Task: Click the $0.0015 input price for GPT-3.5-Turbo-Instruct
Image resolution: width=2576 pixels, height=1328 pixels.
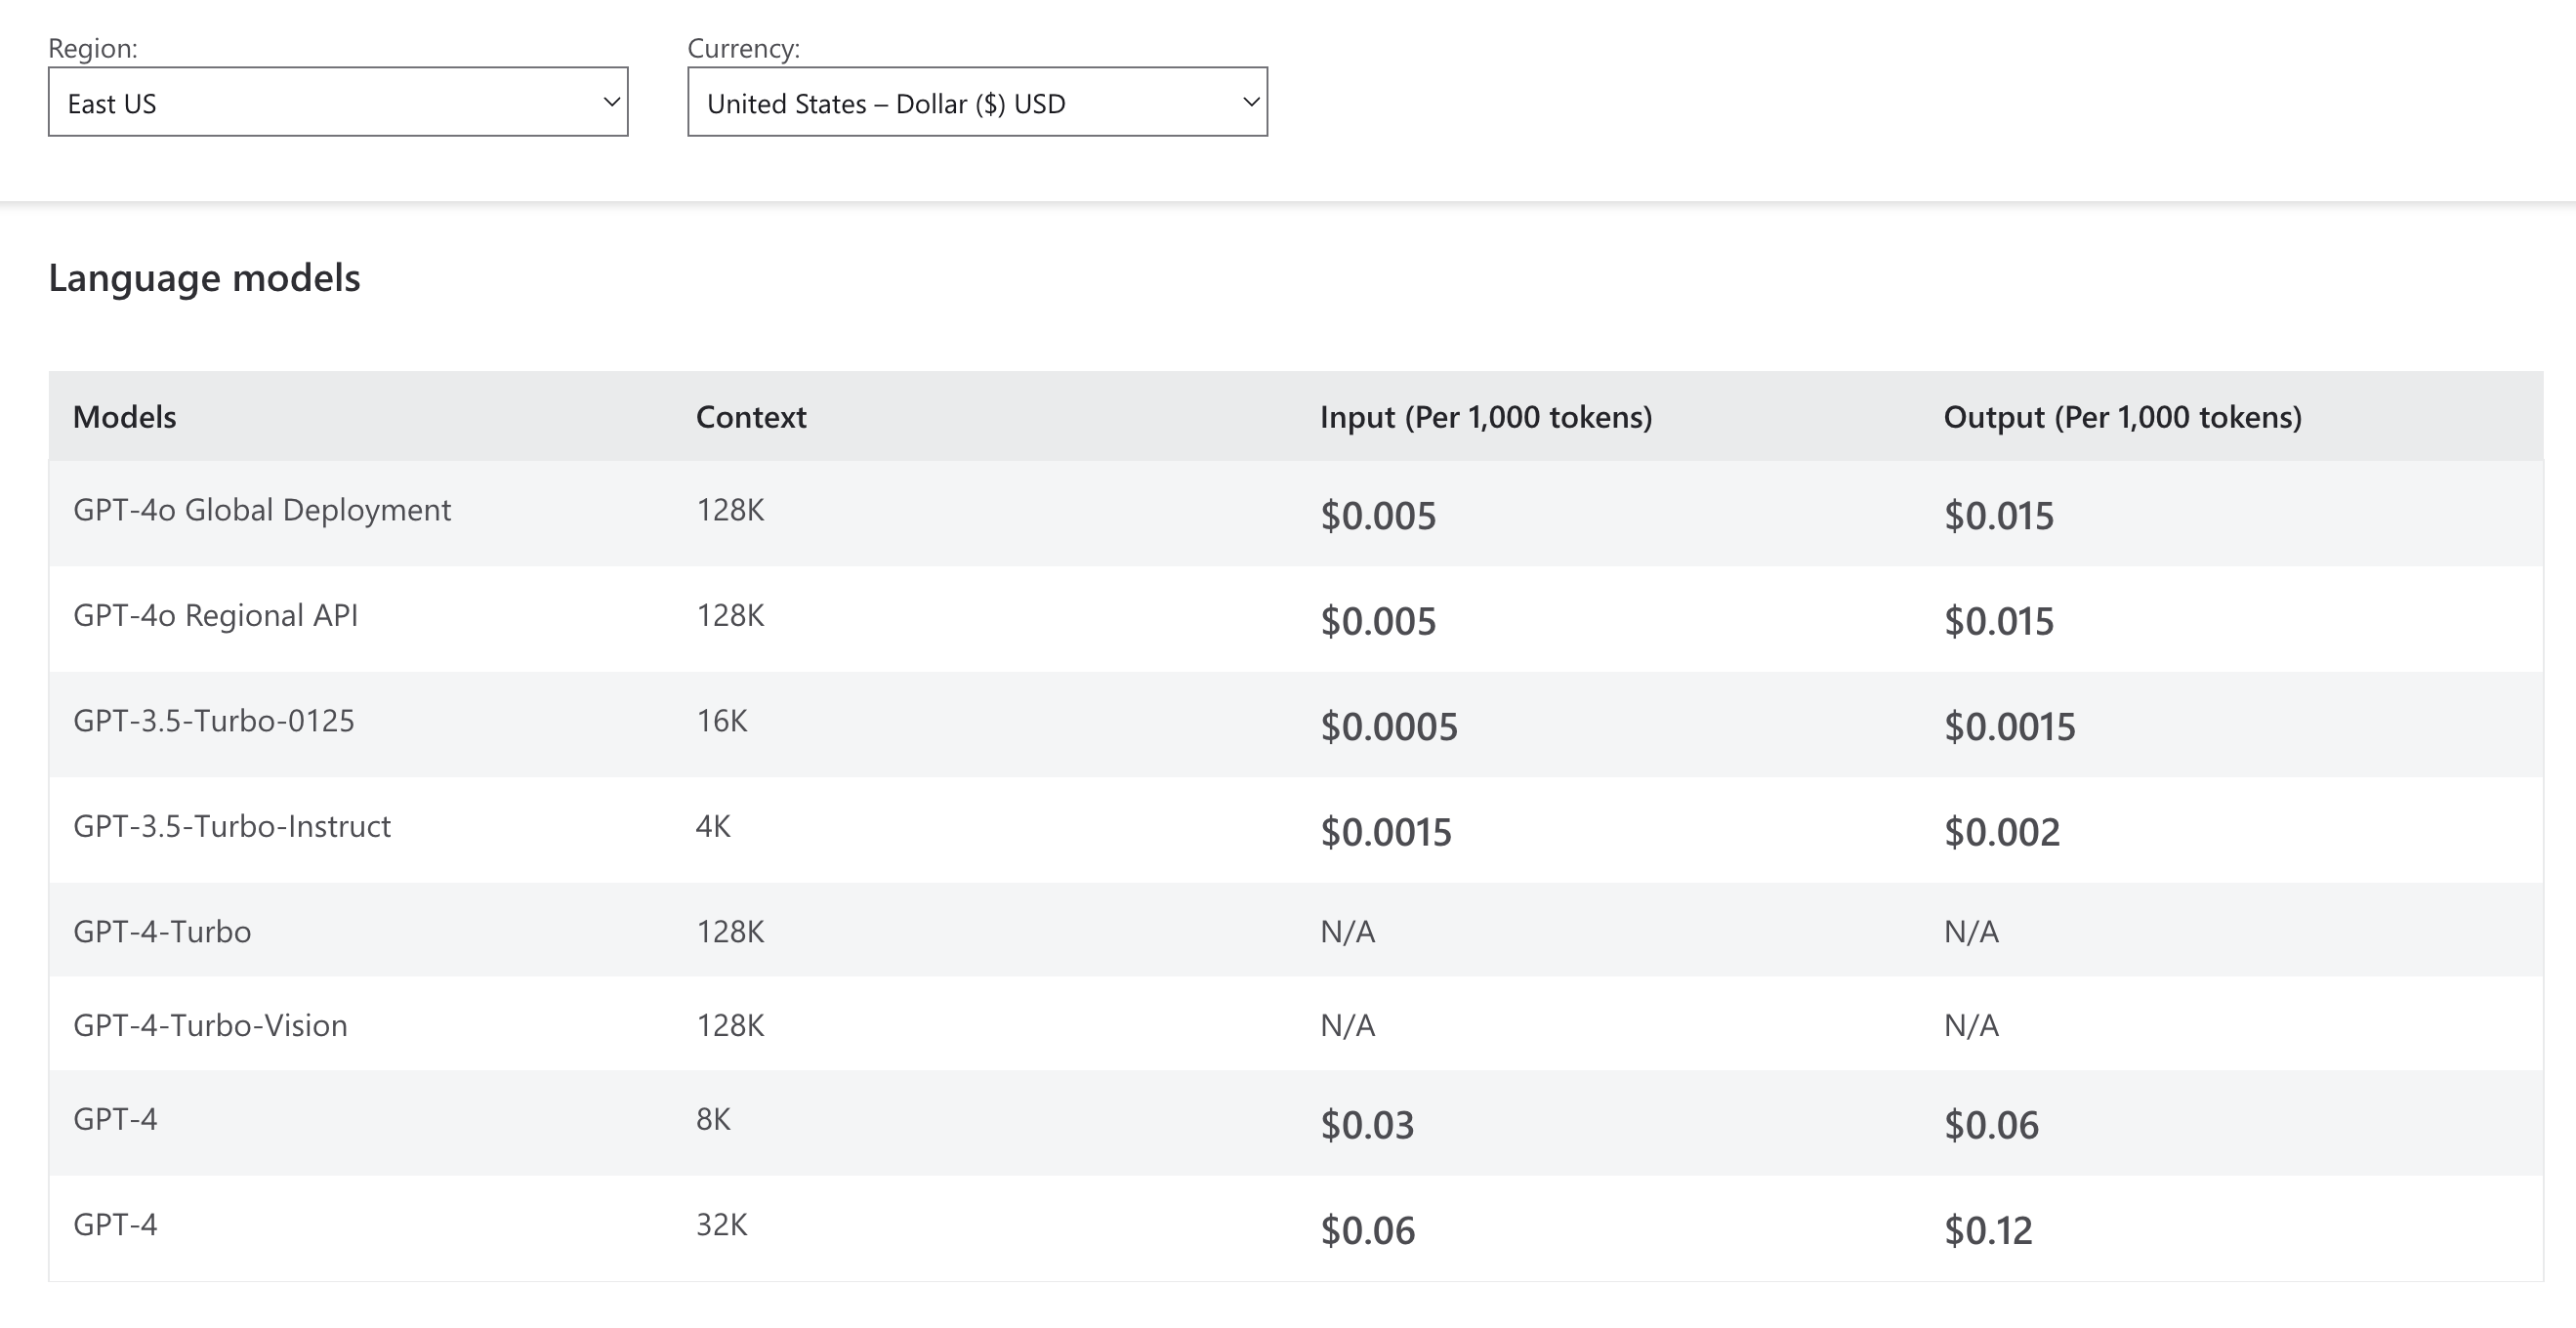Action: pyautogui.click(x=1386, y=832)
